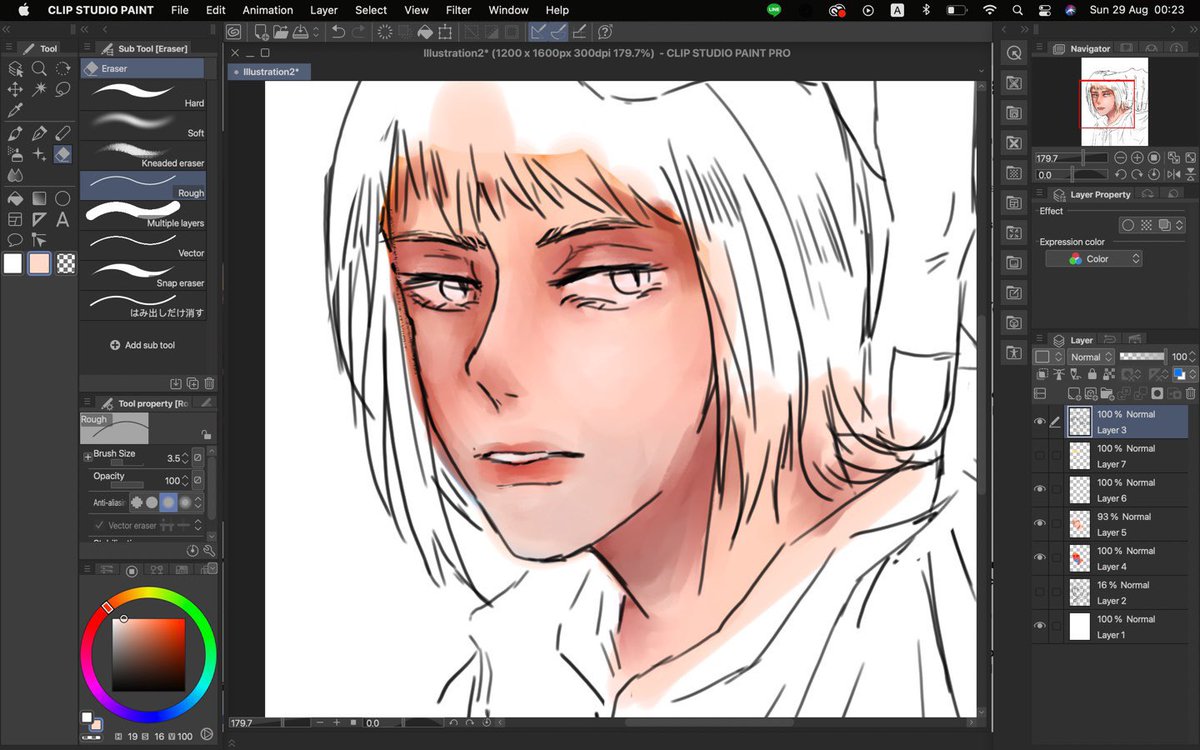The image size is (1200, 750).
Task: Toggle Layer 1 visibility eye
Action: click(1039, 626)
